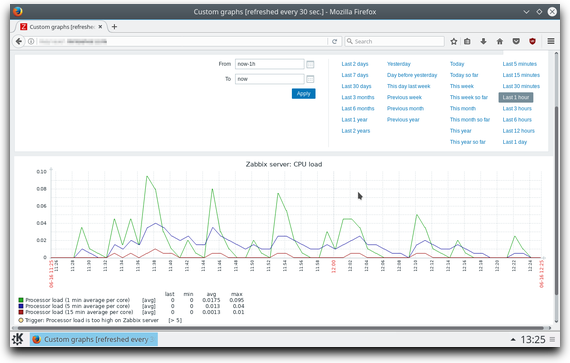Click the Firefox home icon
This screenshot has width=570, height=363.
click(500, 41)
